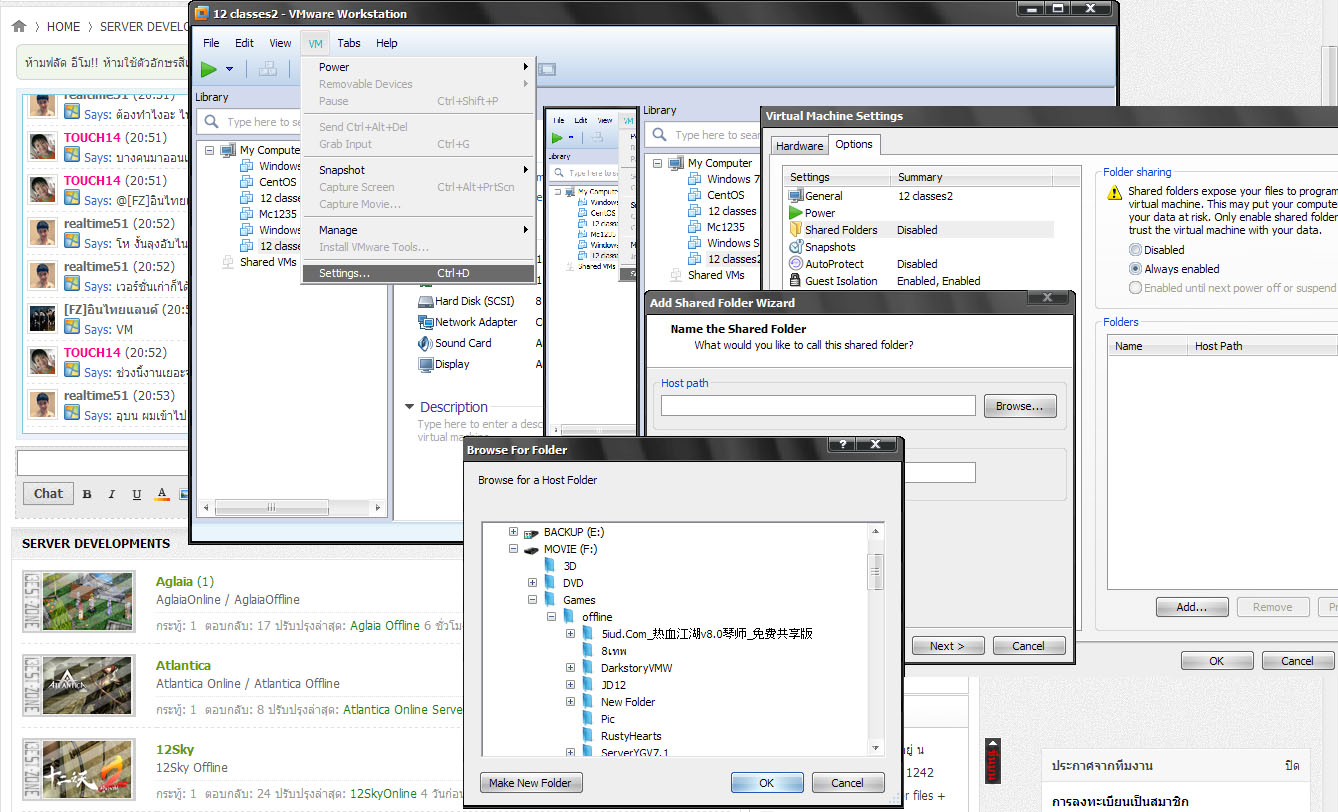Viewport: 1338px width, 812px height.
Task: Click the font color button in chat toolbar
Action: [x=161, y=494]
